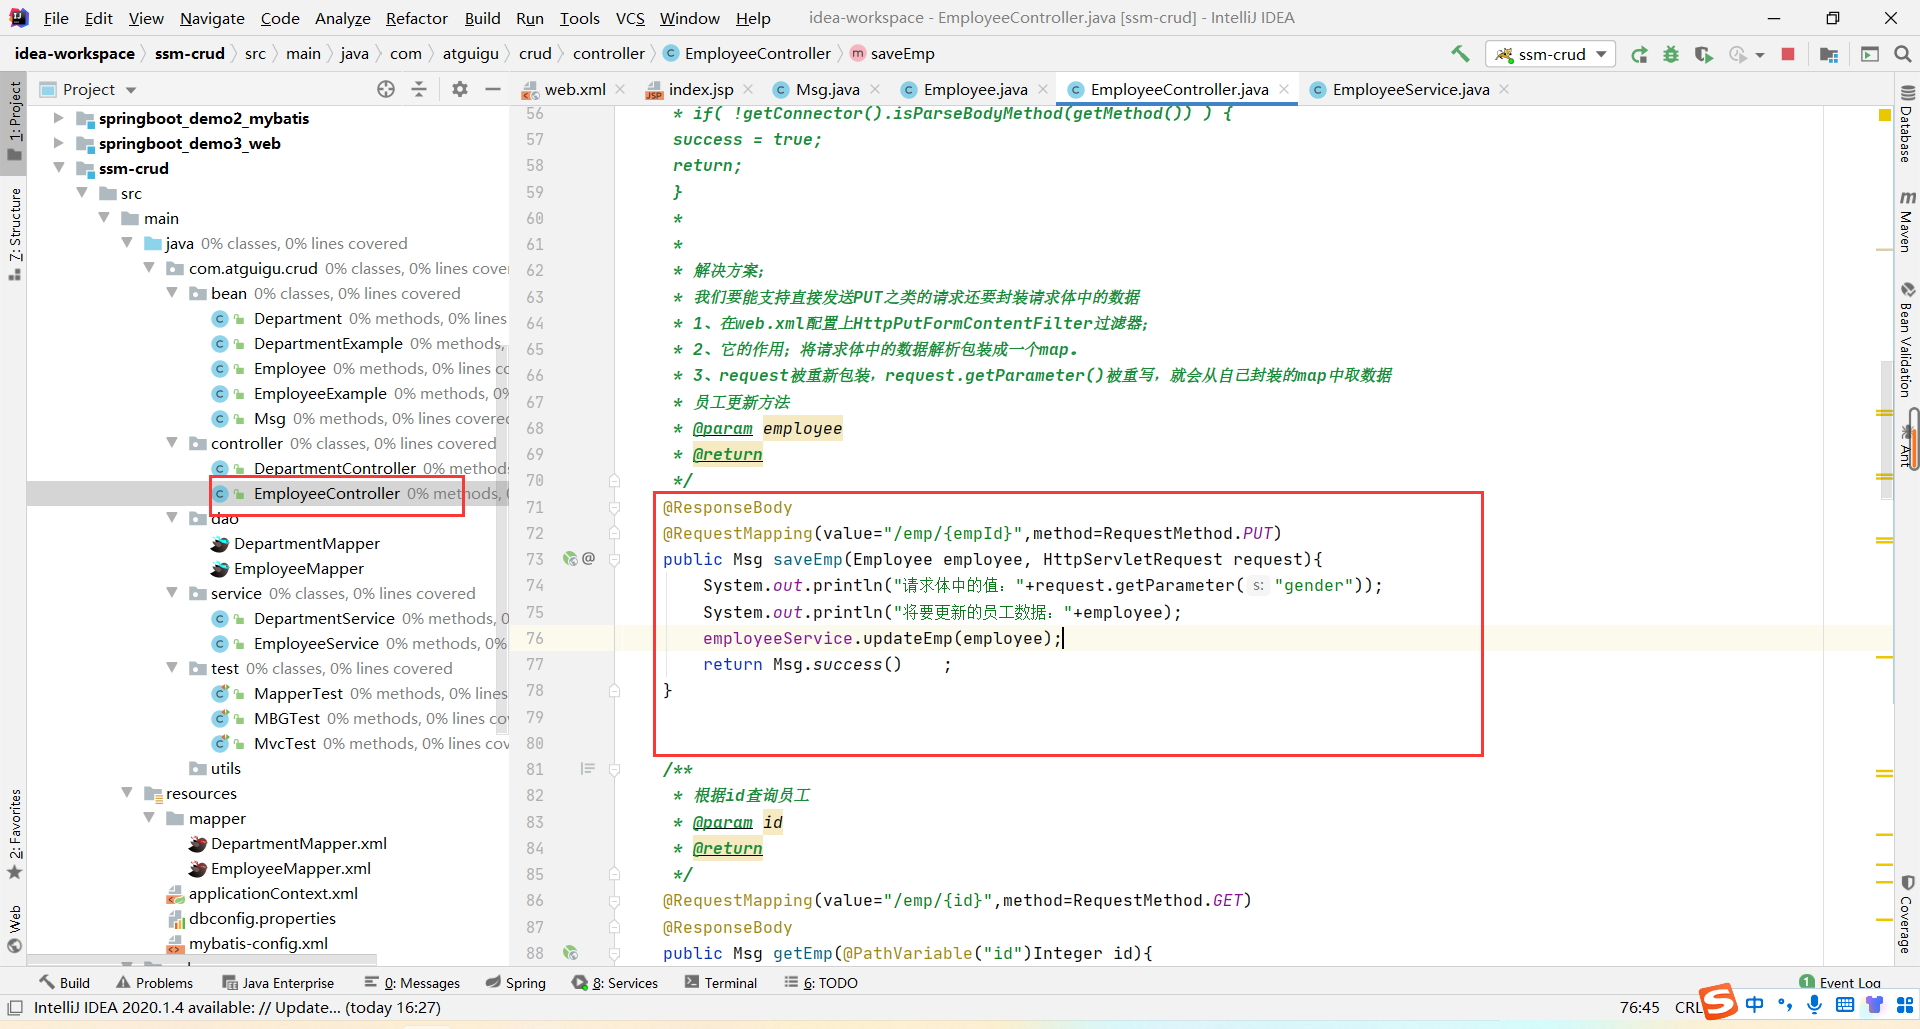Expand the springboot_demo3_web module node

tap(58, 143)
